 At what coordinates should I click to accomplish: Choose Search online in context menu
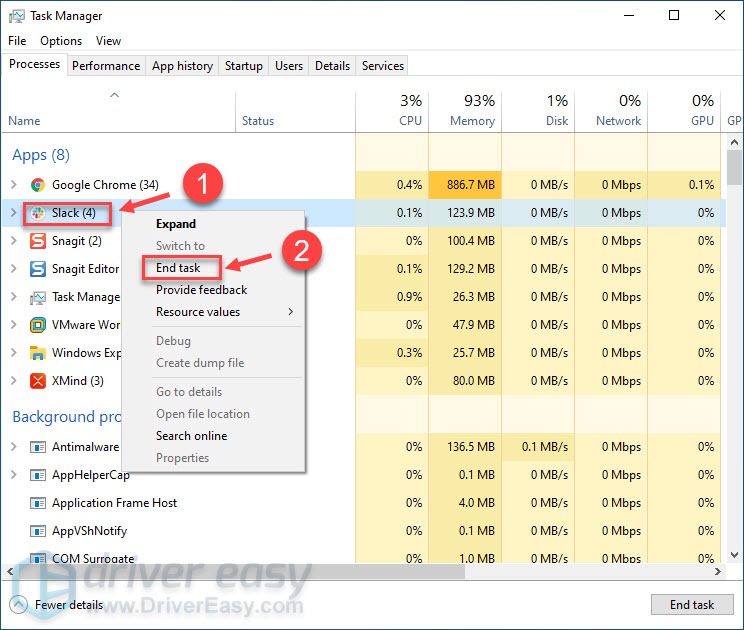pyautogui.click(x=191, y=435)
